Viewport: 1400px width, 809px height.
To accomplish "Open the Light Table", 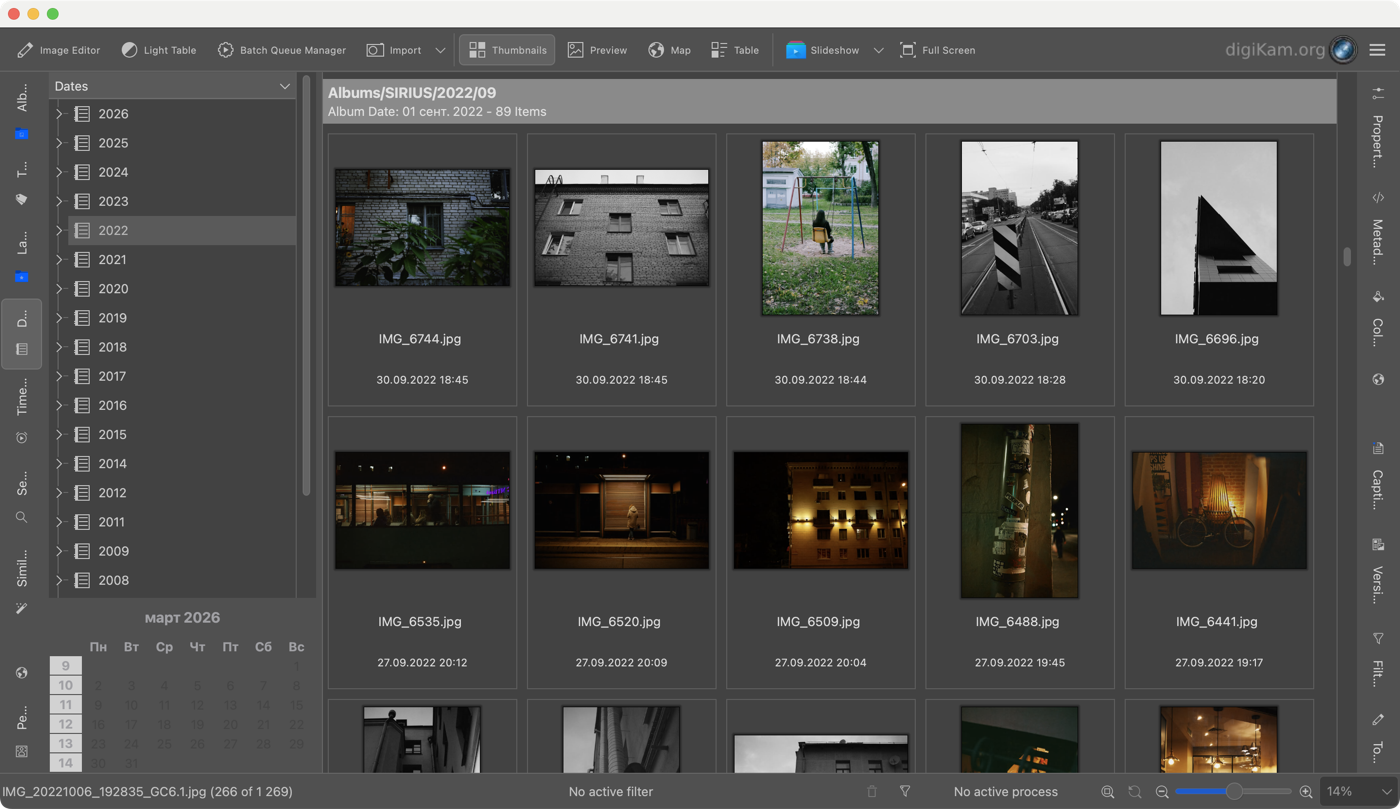I will pos(158,50).
